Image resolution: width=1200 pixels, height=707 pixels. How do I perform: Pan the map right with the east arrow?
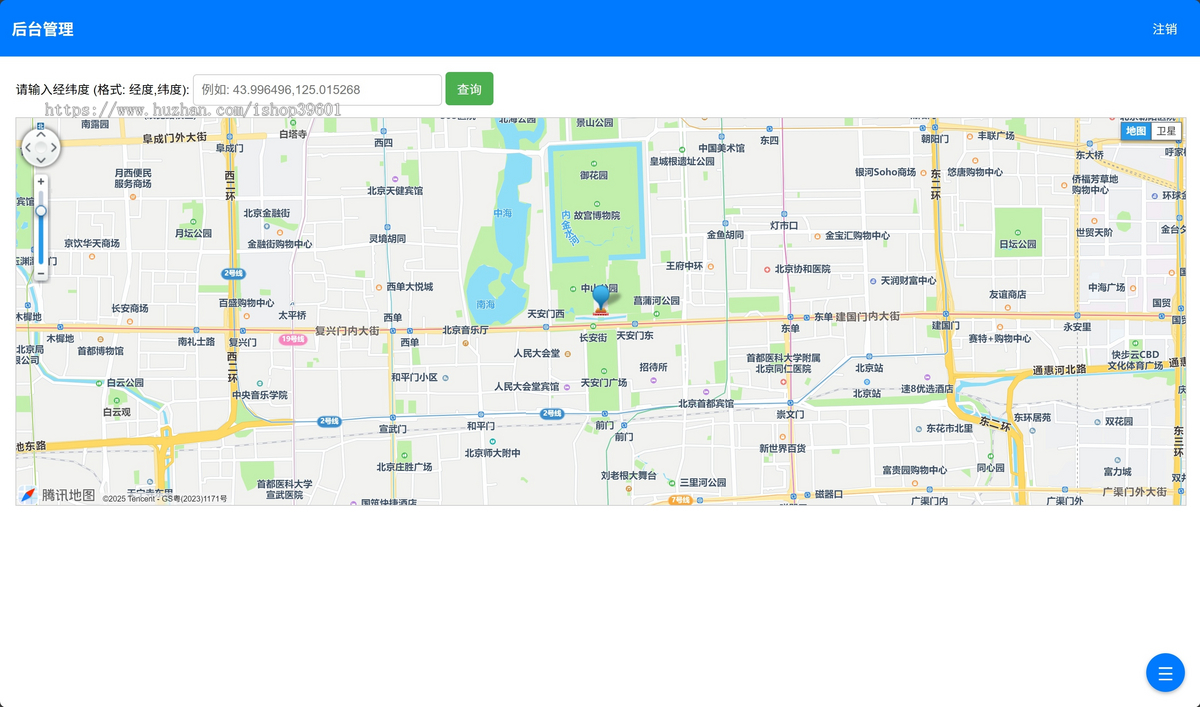(55, 148)
